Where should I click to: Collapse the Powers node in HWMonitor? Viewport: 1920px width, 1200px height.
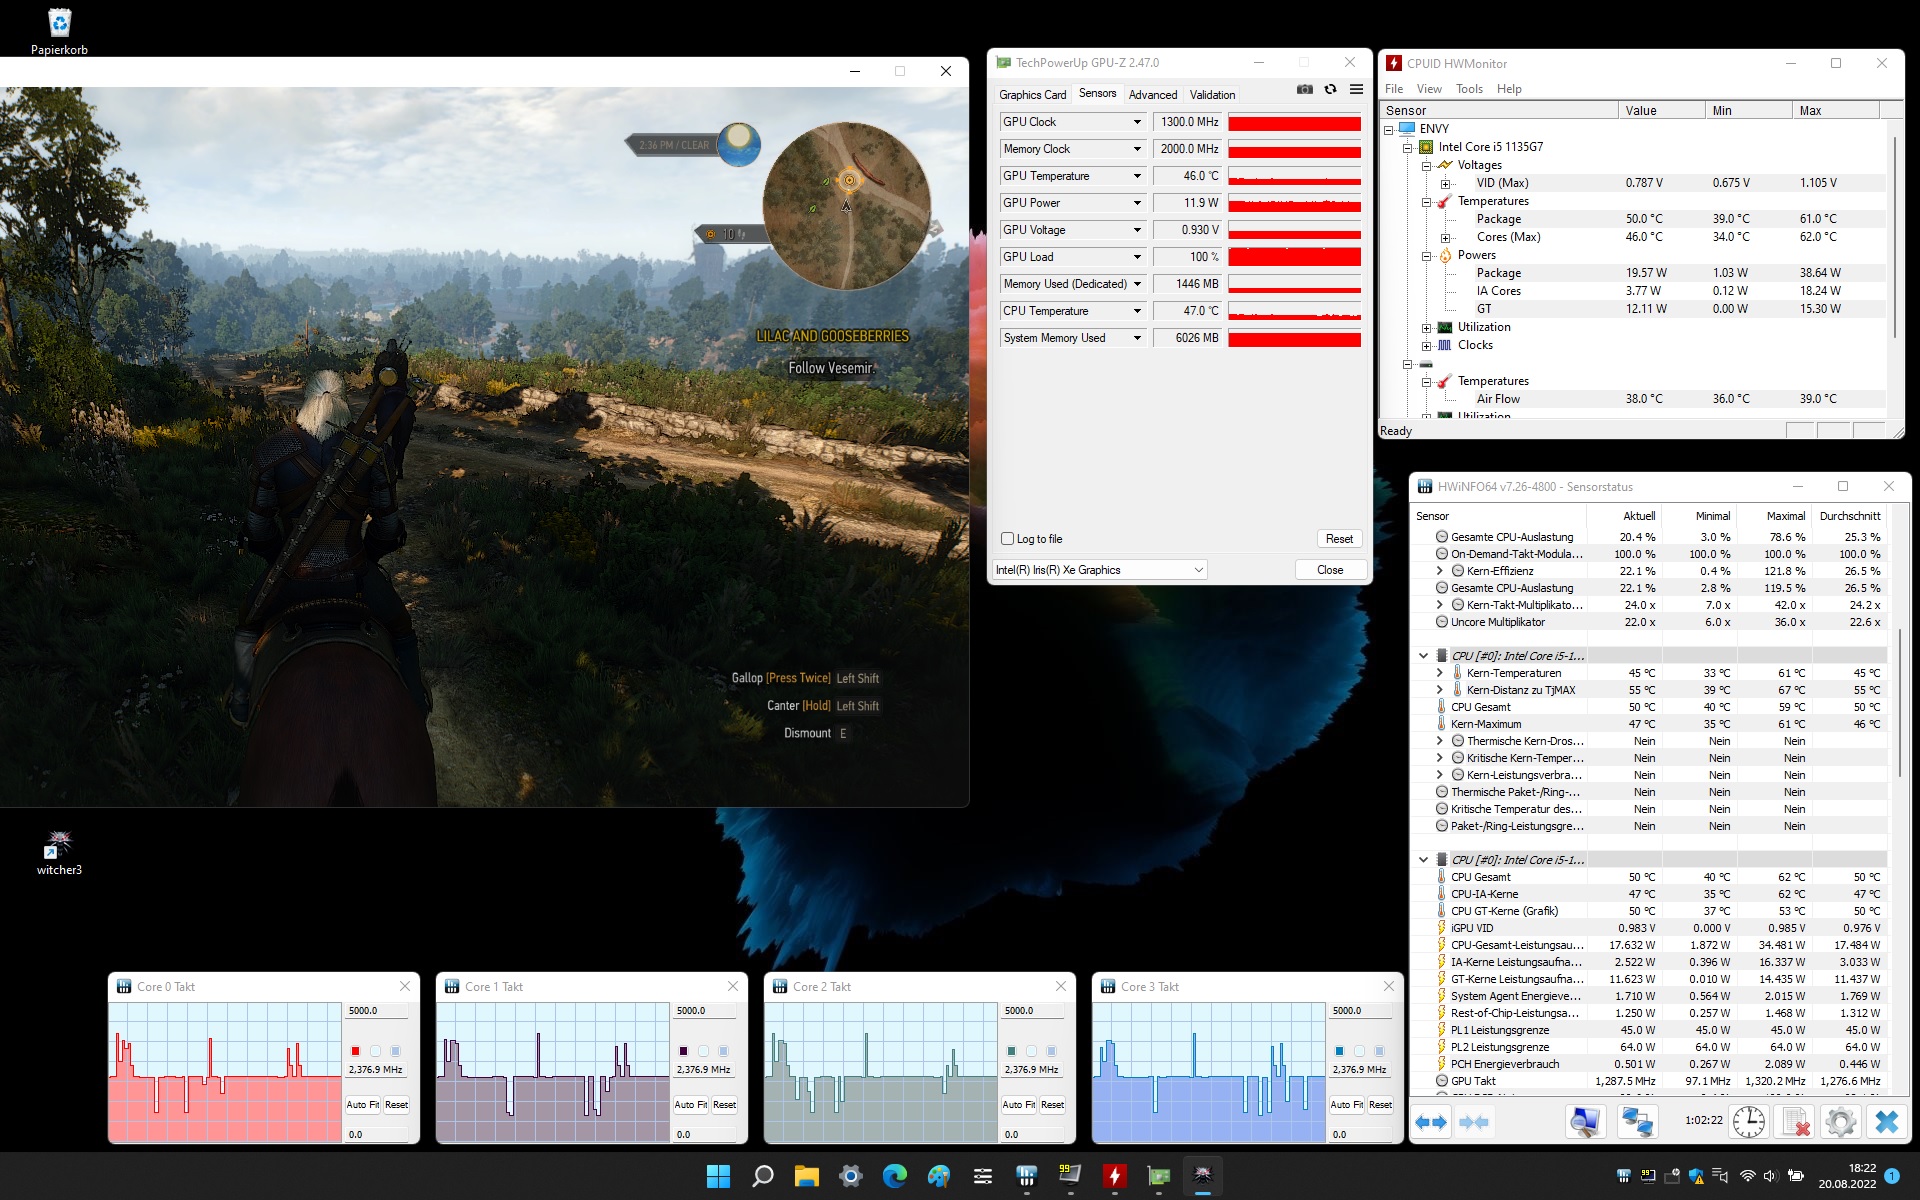pyautogui.click(x=1427, y=256)
